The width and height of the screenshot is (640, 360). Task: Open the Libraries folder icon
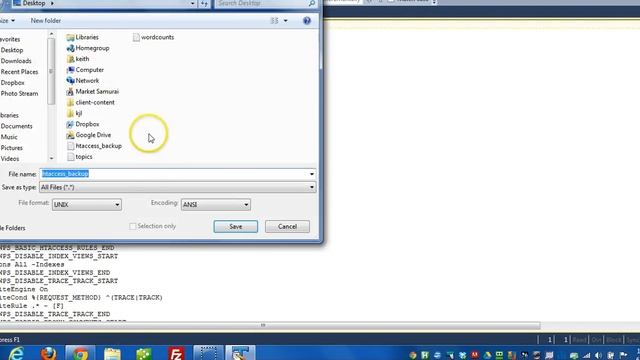coord(70,38)
